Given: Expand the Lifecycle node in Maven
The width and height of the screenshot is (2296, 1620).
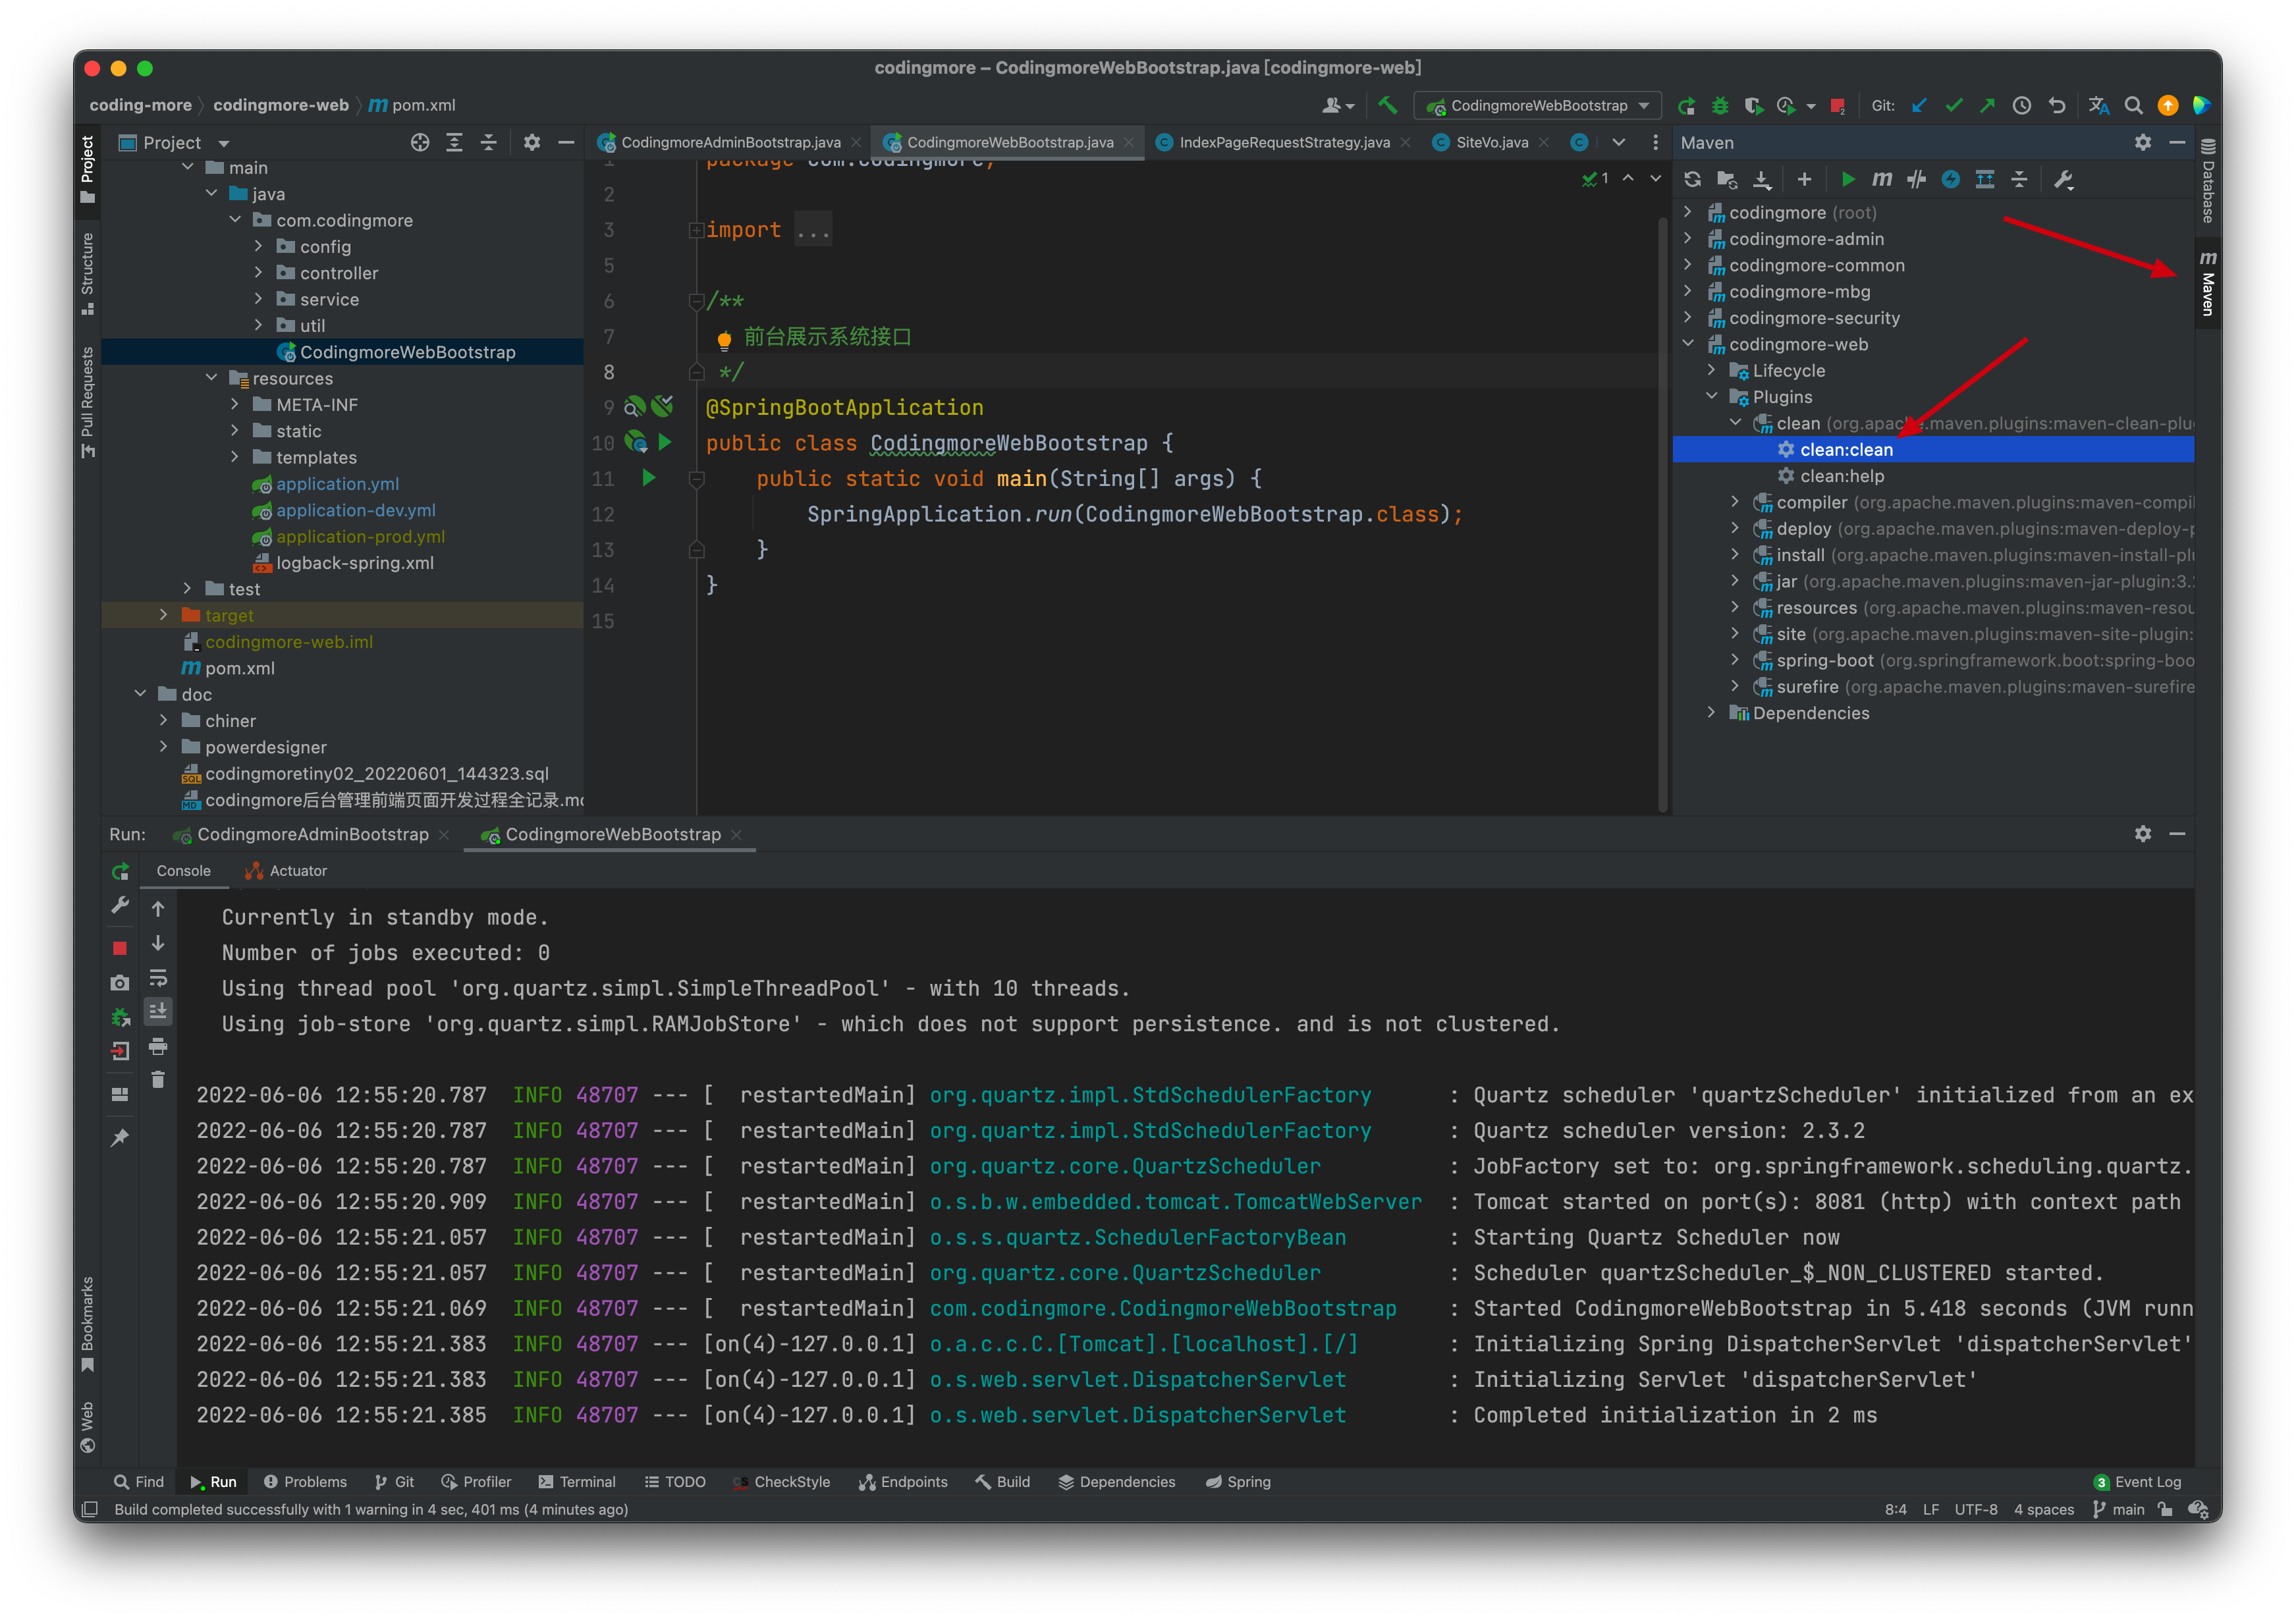Looking at the screenshot, I should pos(1711,371).
